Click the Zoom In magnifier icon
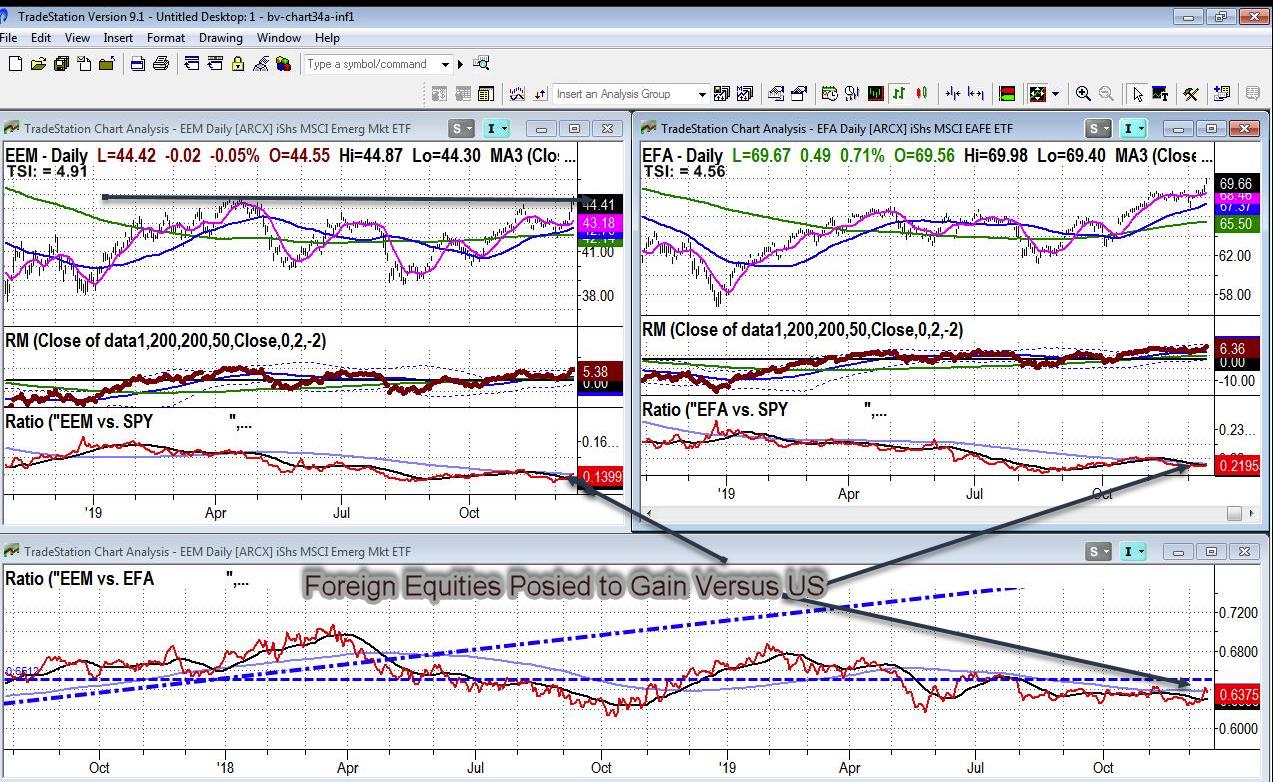This screenshot has width=1273, height=782. tap(1082, 93)
